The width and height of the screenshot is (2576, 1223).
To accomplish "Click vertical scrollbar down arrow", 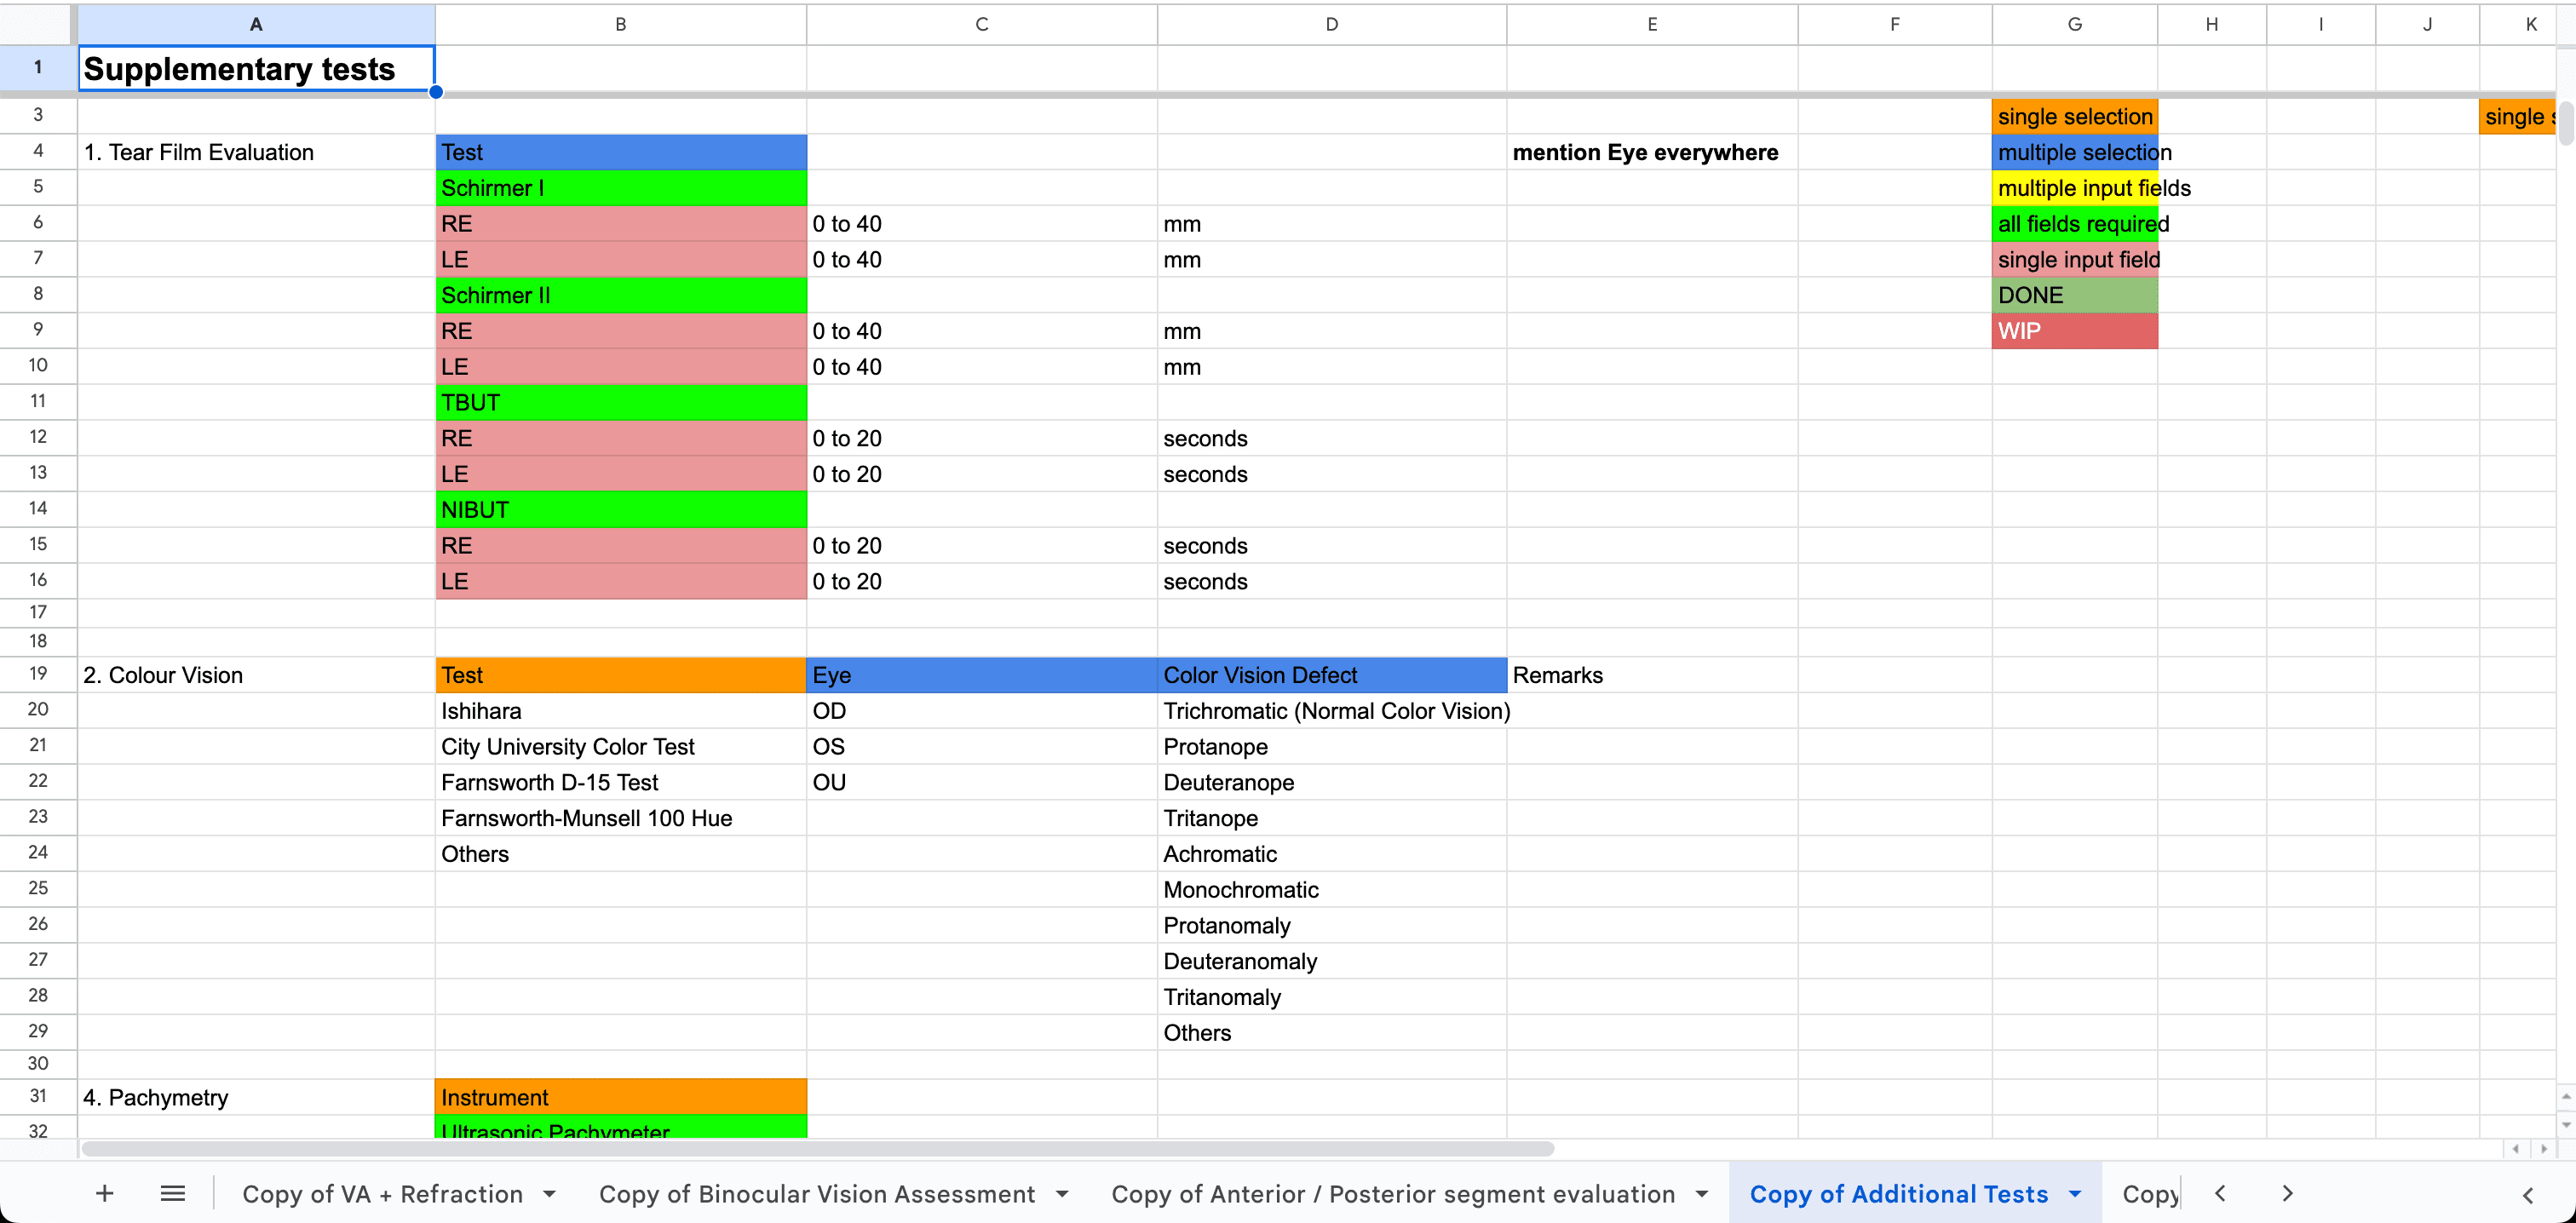I will pos(2566,1125).
